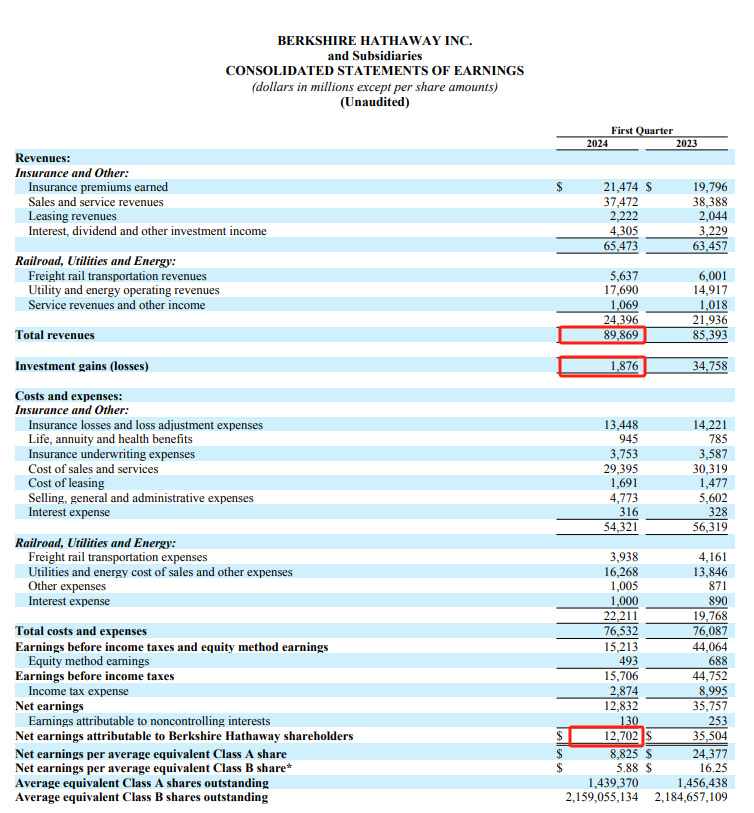Select the Leasing revenues row label
The image size is (754, 813).
pos(72,216)
